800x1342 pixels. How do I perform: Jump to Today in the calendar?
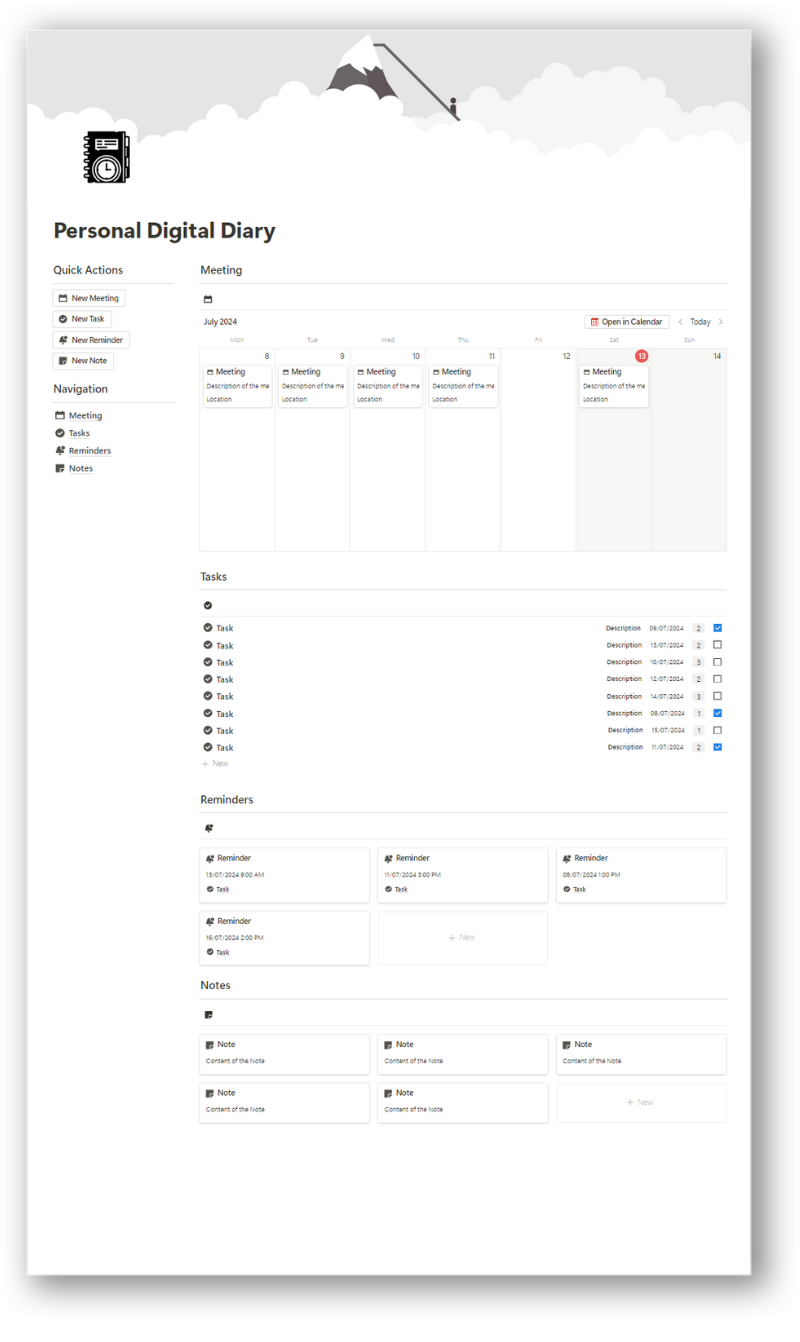pos(700,322)
